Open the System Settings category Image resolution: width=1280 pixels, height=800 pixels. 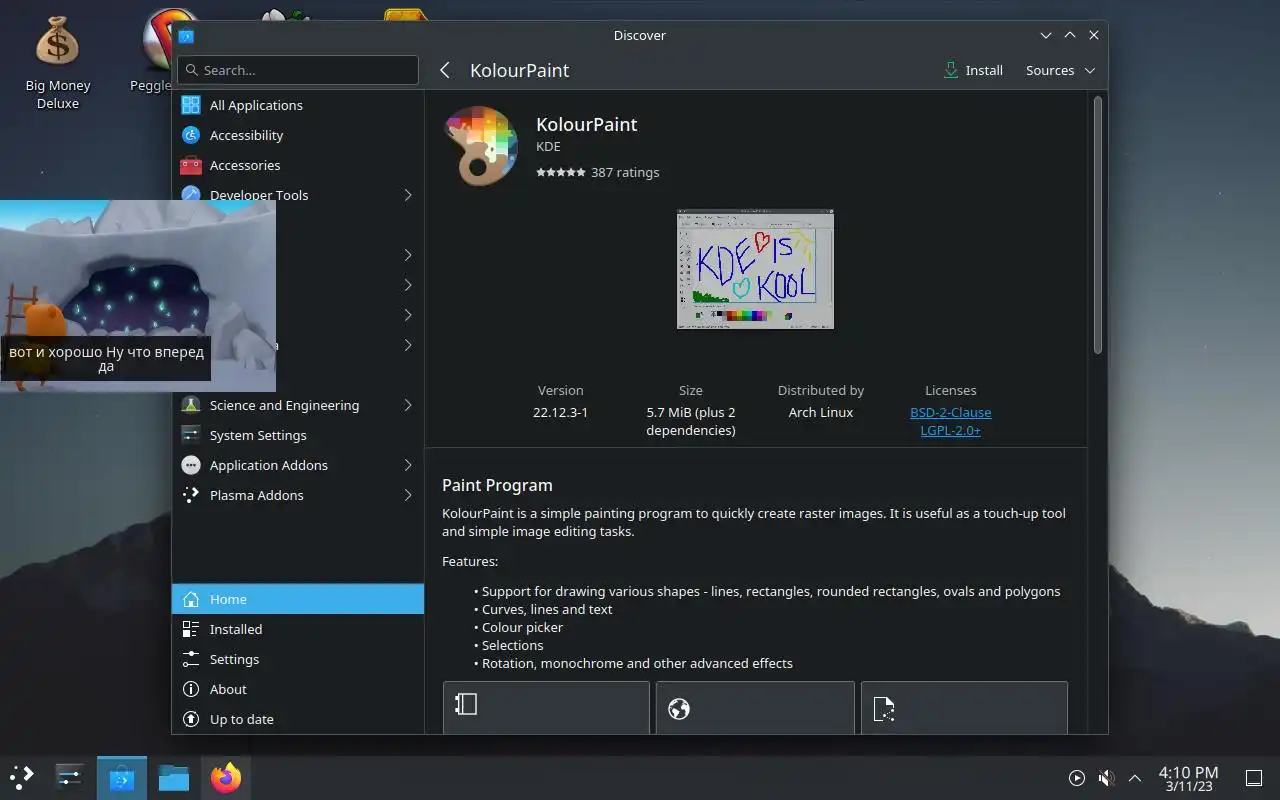pyautogui.click(x=298, y=435)
